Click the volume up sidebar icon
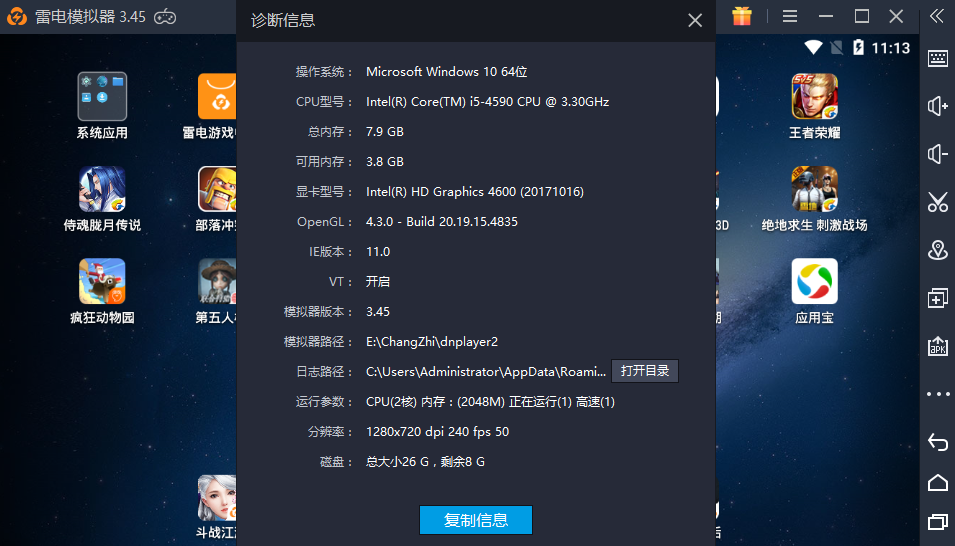This screenshot has width=955, height=546. pyautogui.click(x=937, y=106)
